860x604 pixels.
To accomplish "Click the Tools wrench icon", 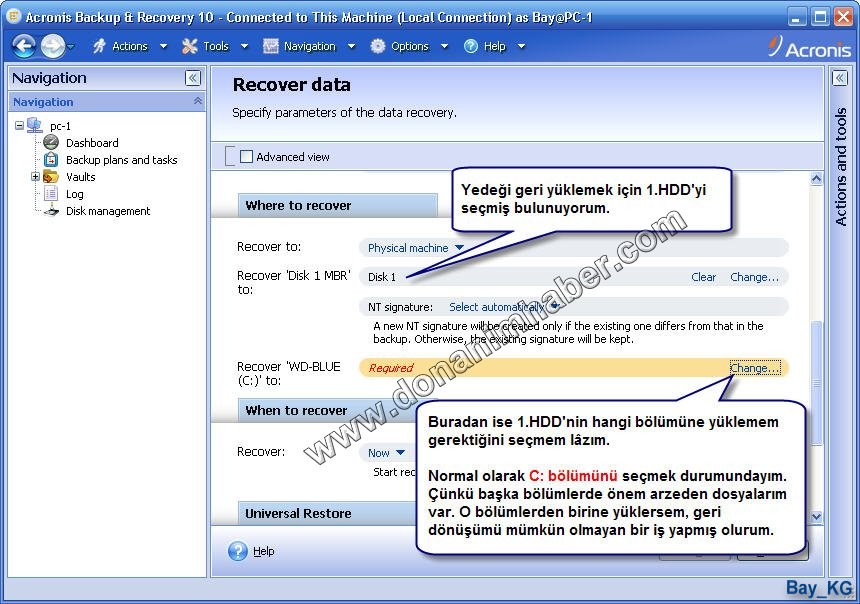I will point(190,46).
